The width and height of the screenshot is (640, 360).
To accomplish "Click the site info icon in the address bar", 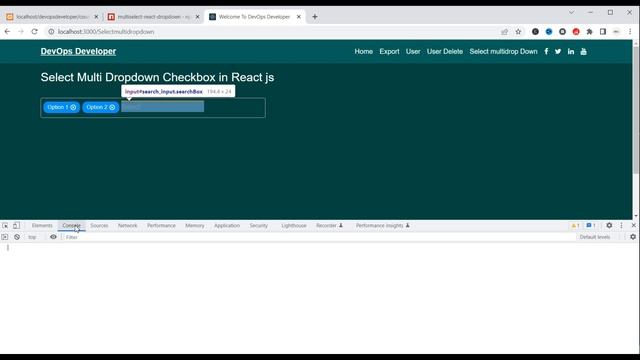I will (51, 31).
